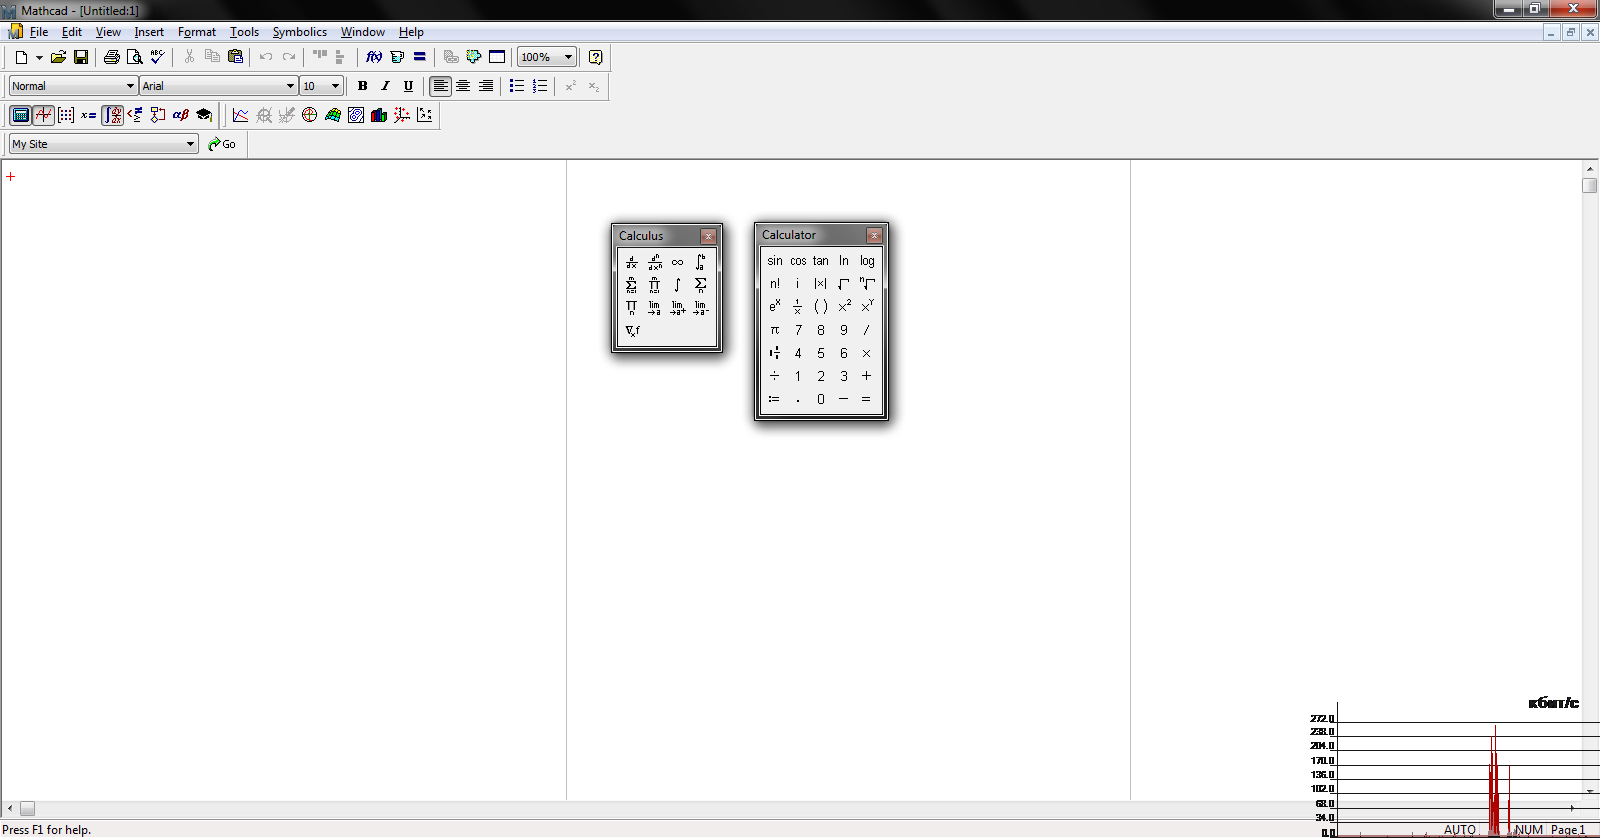
Task: Expand the Normal style dropdown
Action: [130, 86]
